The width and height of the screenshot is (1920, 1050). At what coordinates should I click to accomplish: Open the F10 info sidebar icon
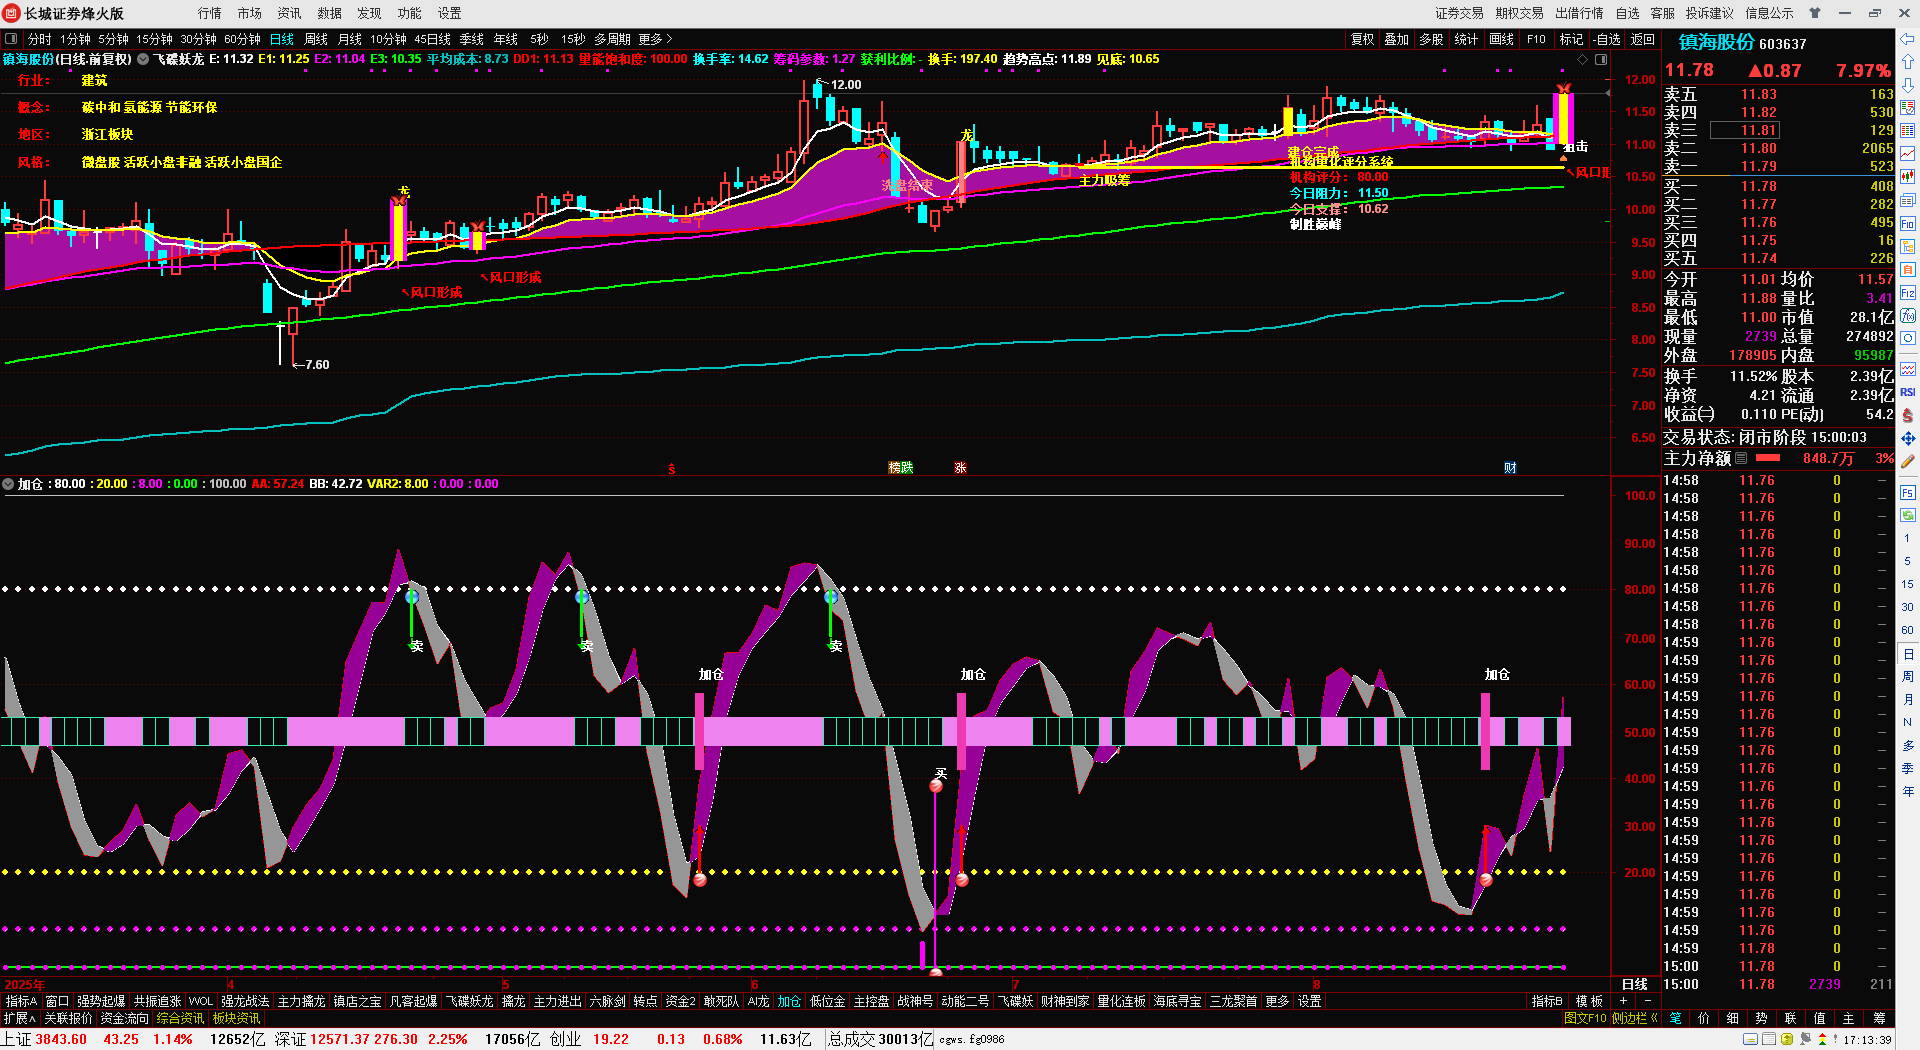(1908, 224)
